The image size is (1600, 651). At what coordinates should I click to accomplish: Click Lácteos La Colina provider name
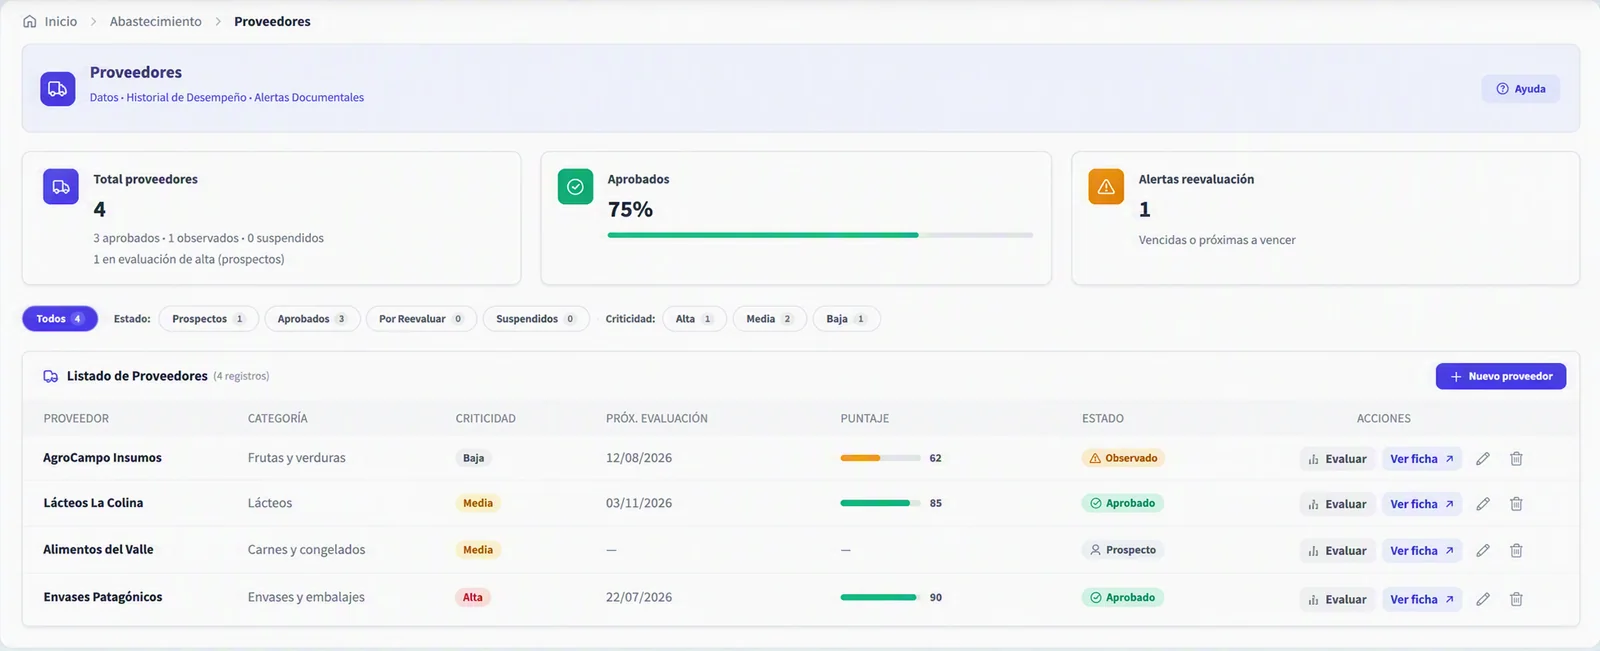coord(93,503)
